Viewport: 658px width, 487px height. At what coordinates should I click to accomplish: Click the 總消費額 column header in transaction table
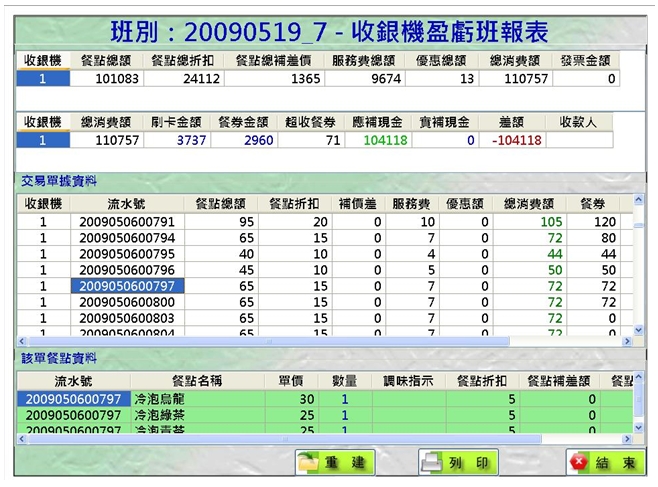tap(529, 204)
